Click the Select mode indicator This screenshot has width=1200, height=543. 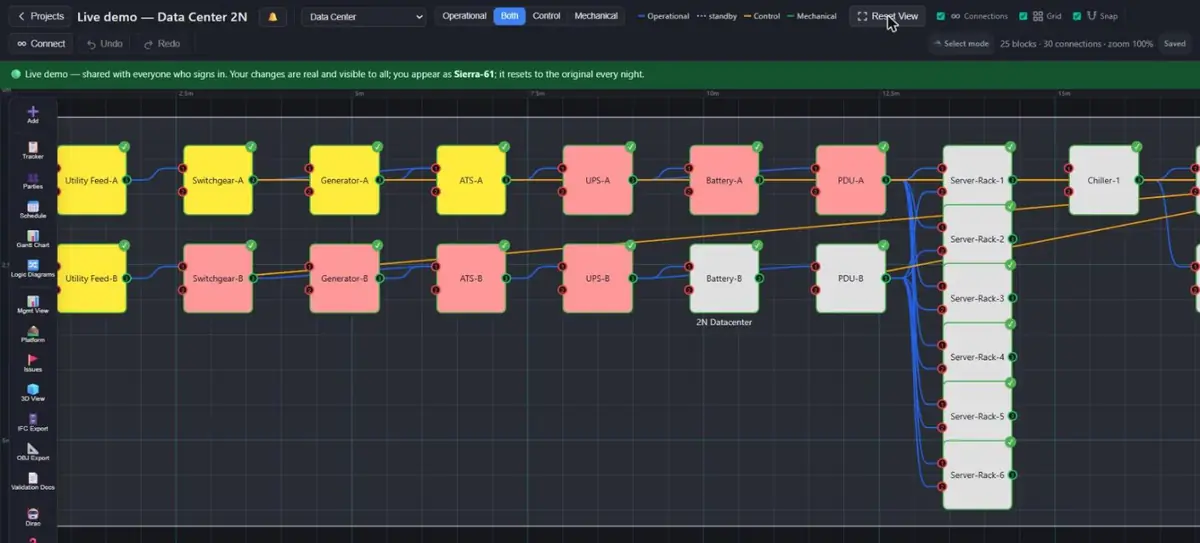tap(960, 44)
